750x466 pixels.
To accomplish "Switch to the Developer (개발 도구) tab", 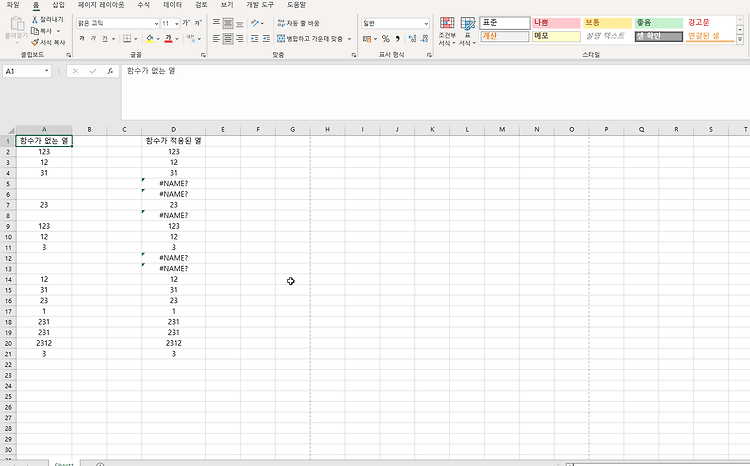I will [260, 5].
